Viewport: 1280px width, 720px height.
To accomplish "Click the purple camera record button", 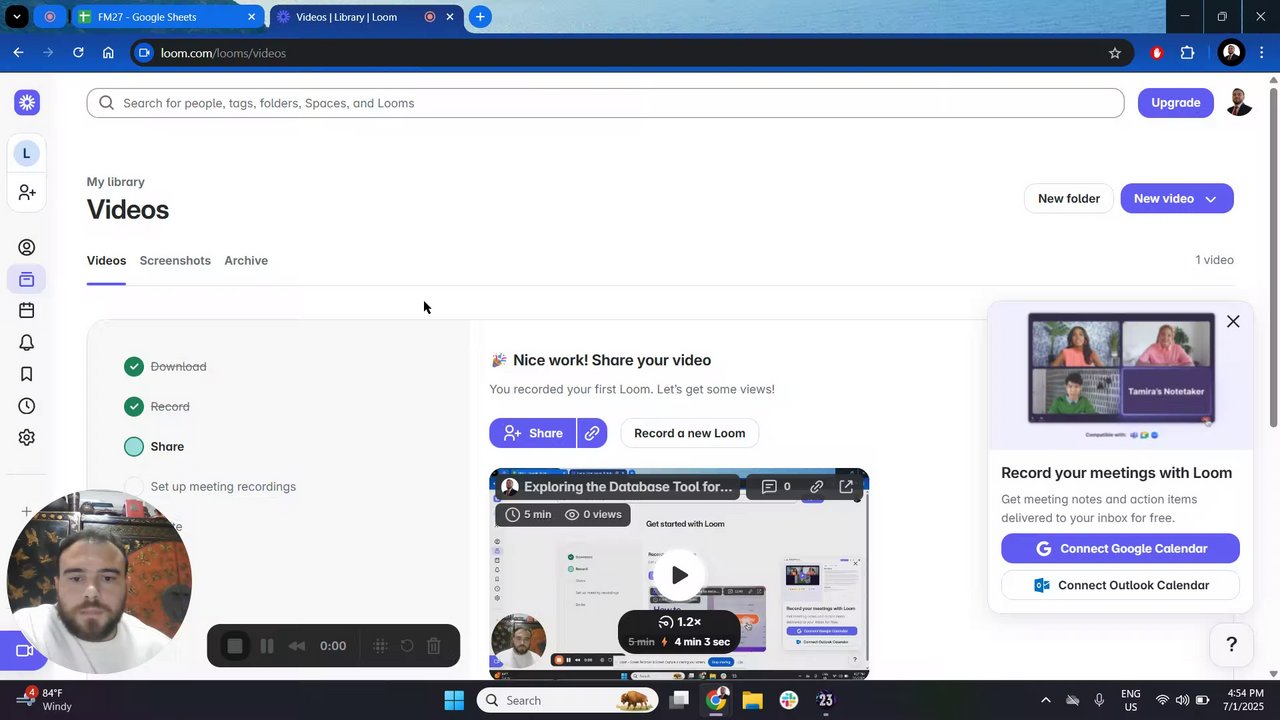I will tap(24, 651).
